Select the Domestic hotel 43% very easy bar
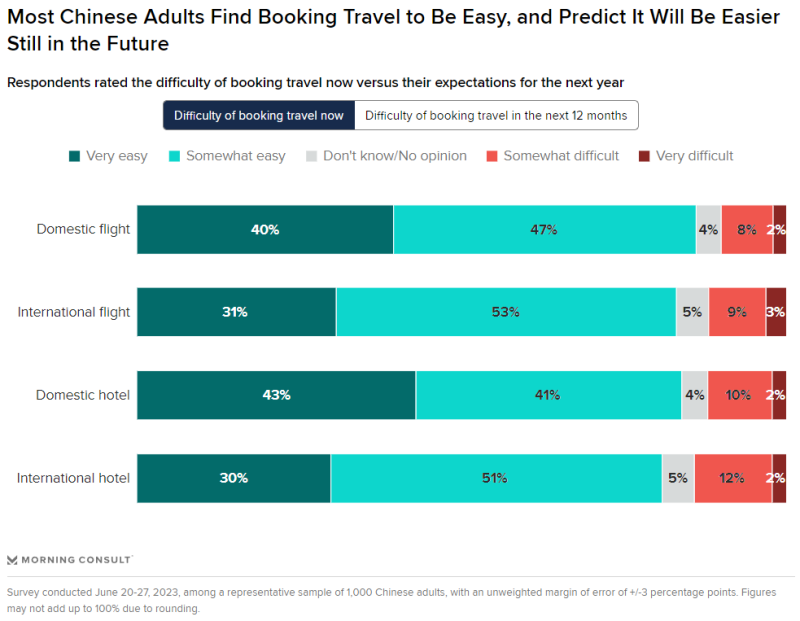Image resolution: width=800 pixels, height=621 pixels. pyautogui.click(x=276, y=395)
